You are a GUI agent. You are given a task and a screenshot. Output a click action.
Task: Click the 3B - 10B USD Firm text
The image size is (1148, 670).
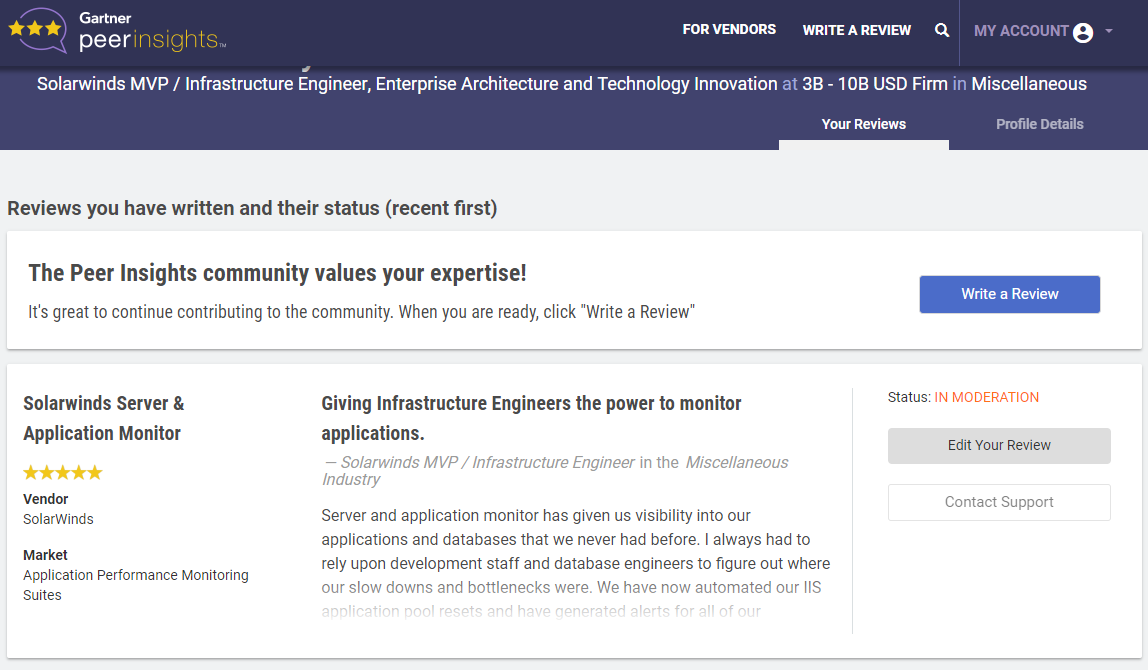click(875, 84)
